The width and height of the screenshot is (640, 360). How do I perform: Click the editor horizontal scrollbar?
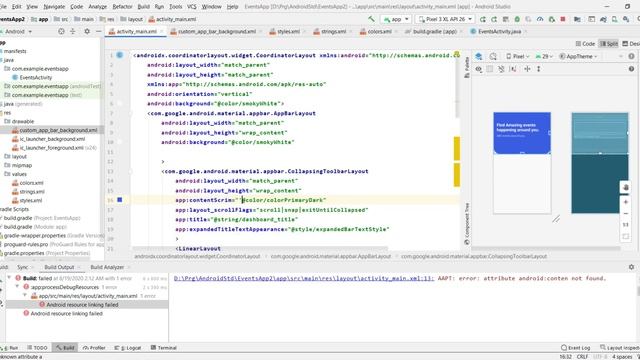260,248
